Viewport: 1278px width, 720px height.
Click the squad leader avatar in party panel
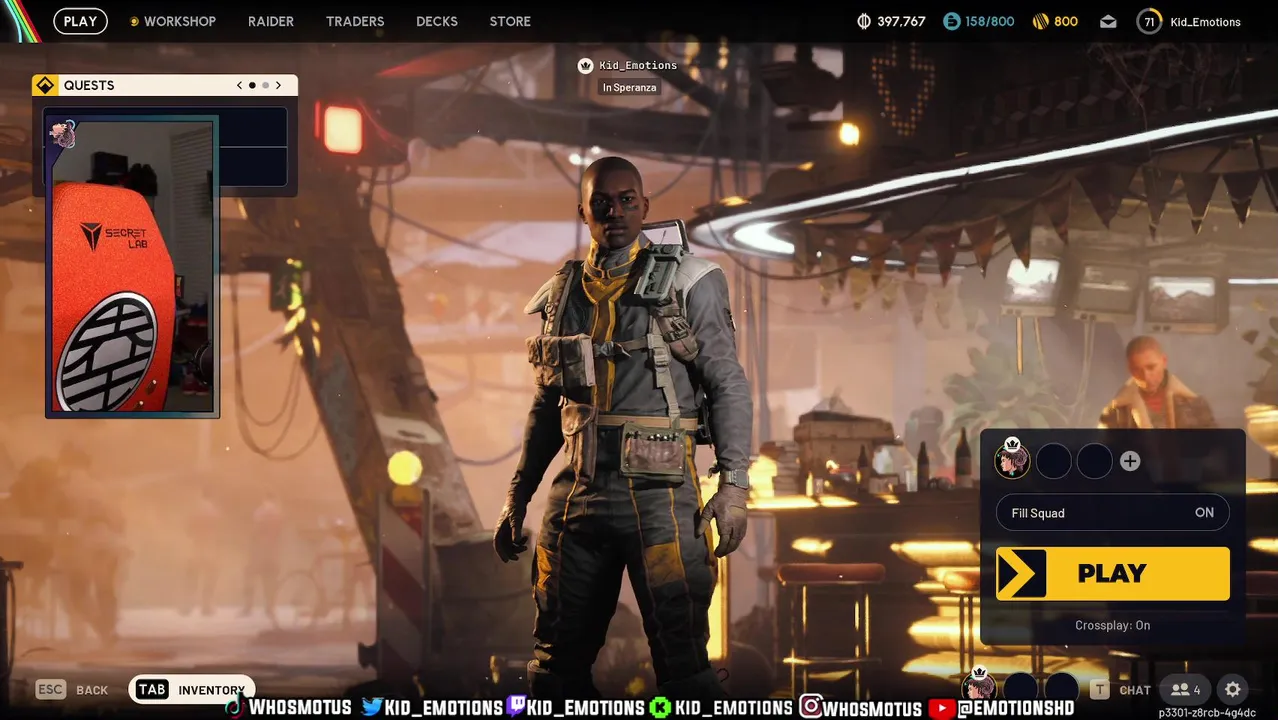click(x=1012, y=460)
